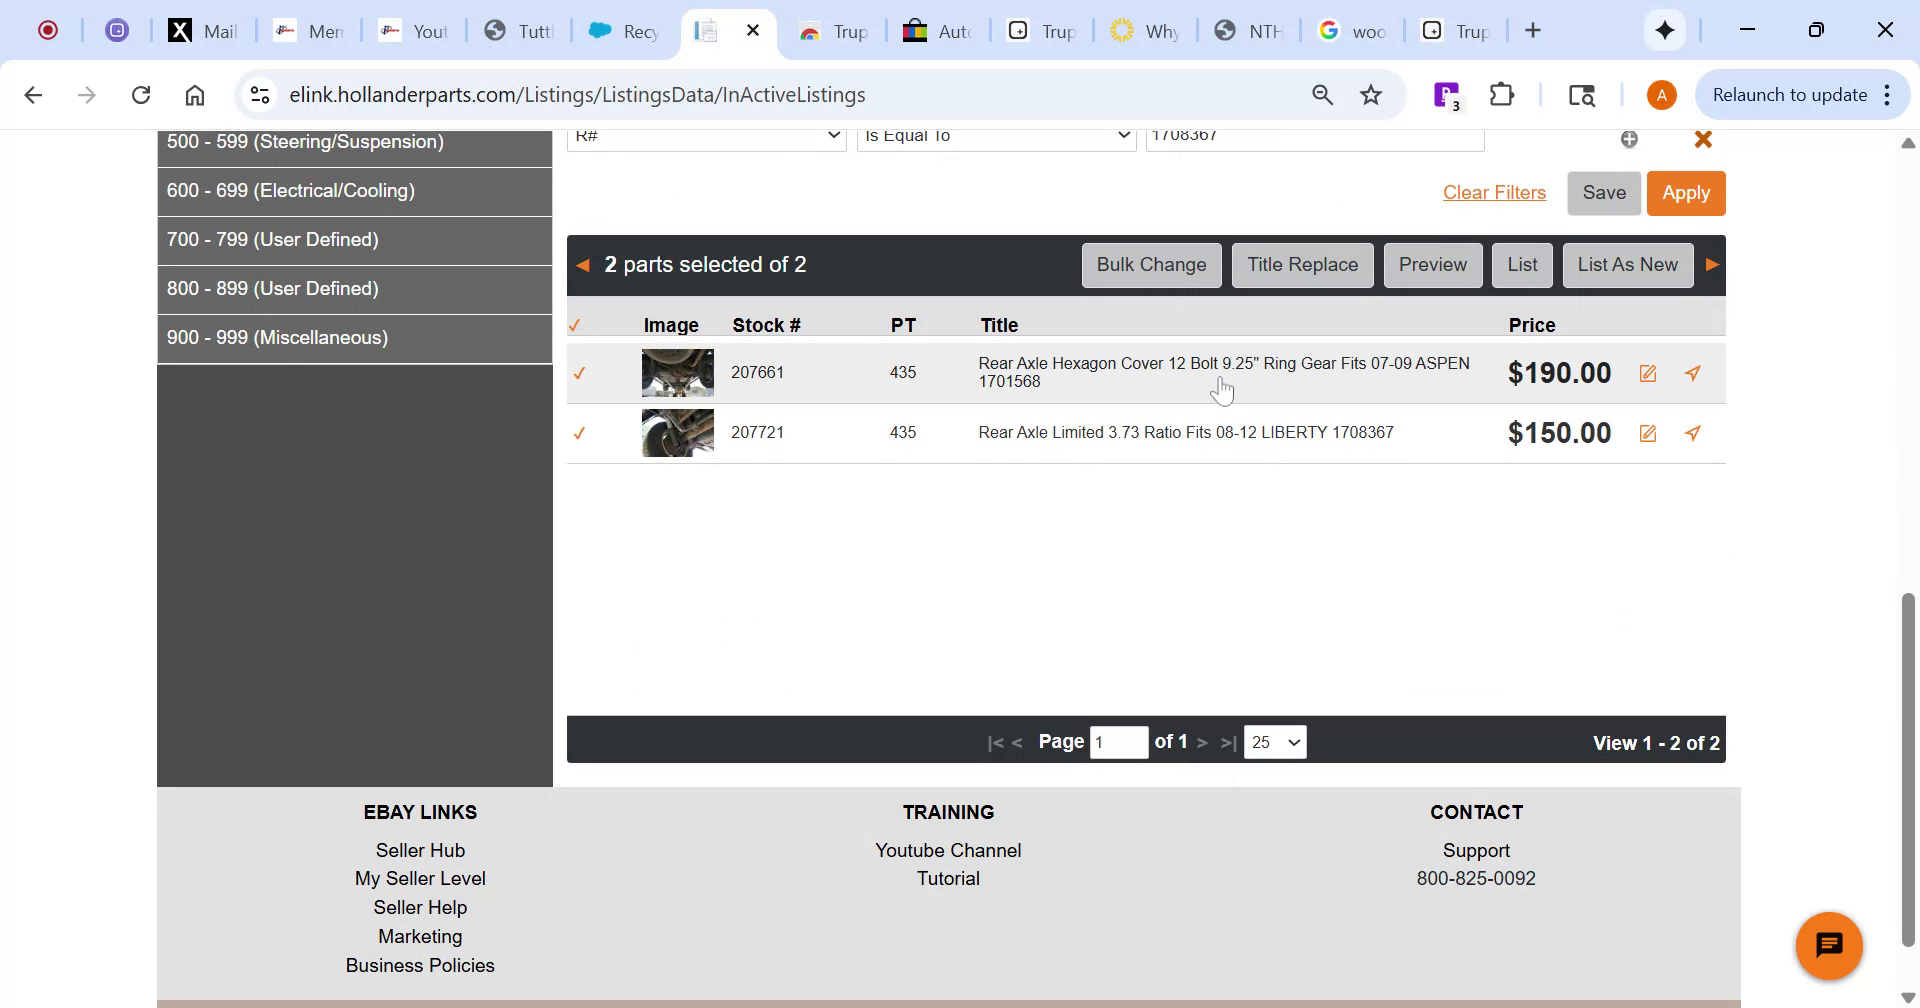Open the R# field selector dropdown
Viewport: 1920px width, 1008px height.
pos(706,136)
